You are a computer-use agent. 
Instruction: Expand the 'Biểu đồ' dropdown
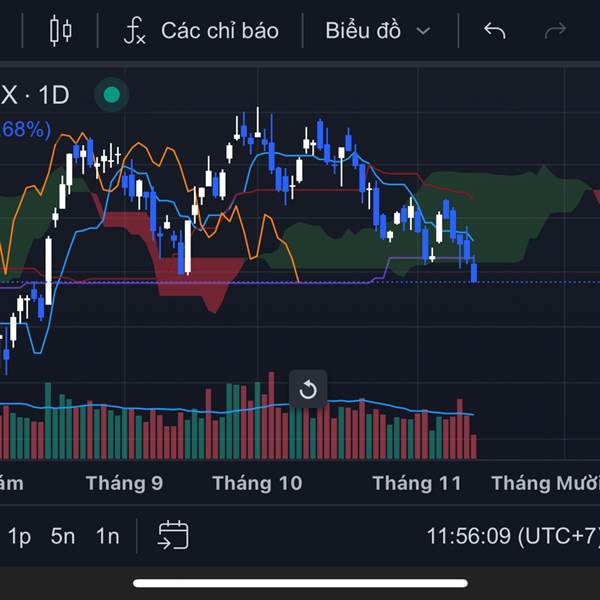pos(378,31)
